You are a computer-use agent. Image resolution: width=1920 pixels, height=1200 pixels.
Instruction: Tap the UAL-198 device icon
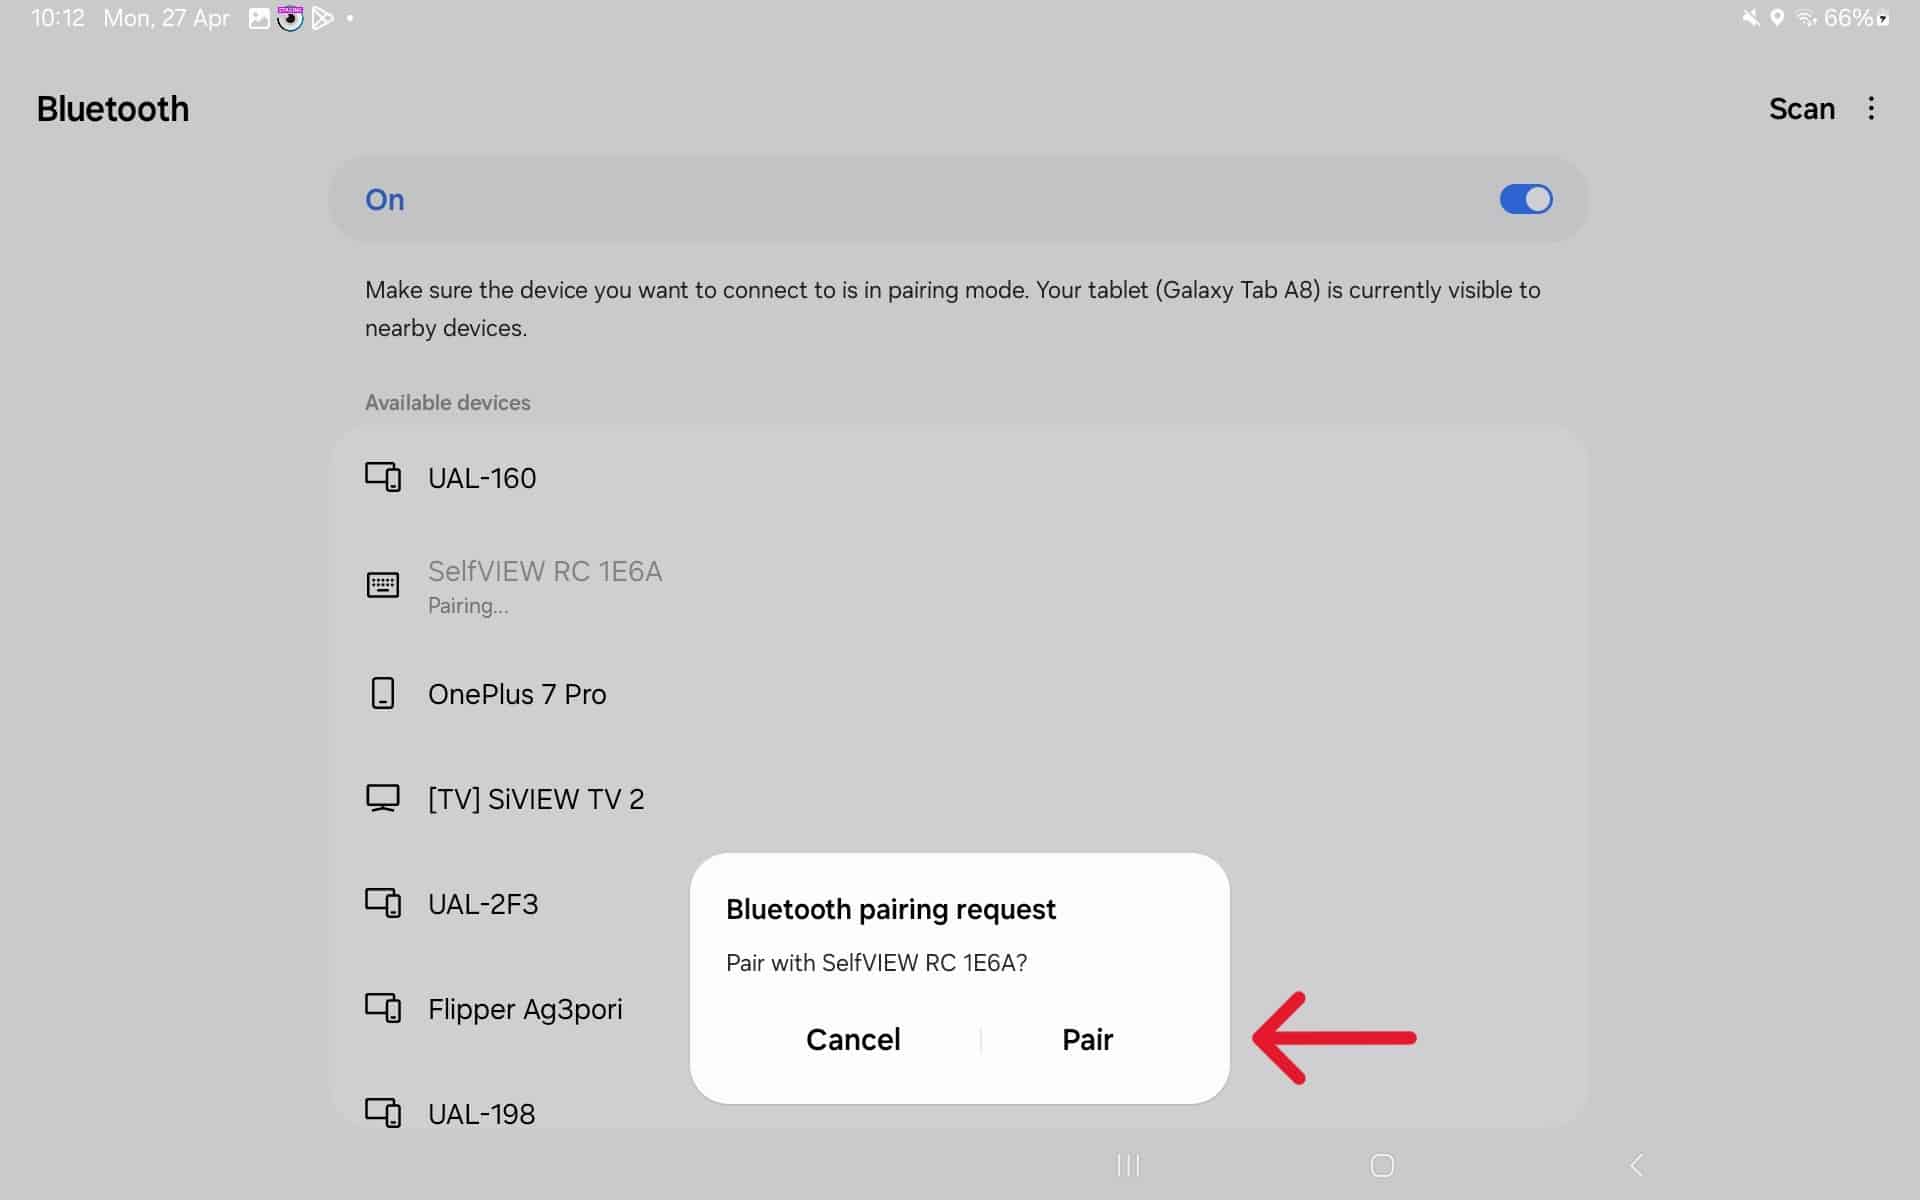click(383, 1112)
